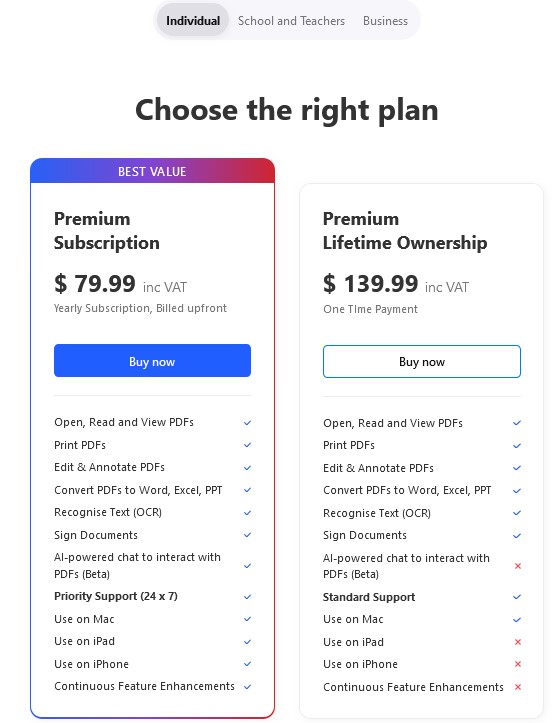Click red X for Lifetime Continuous Feature Enhancements
The height and width of the screenshot is (723, 552).
click(517, 687)
